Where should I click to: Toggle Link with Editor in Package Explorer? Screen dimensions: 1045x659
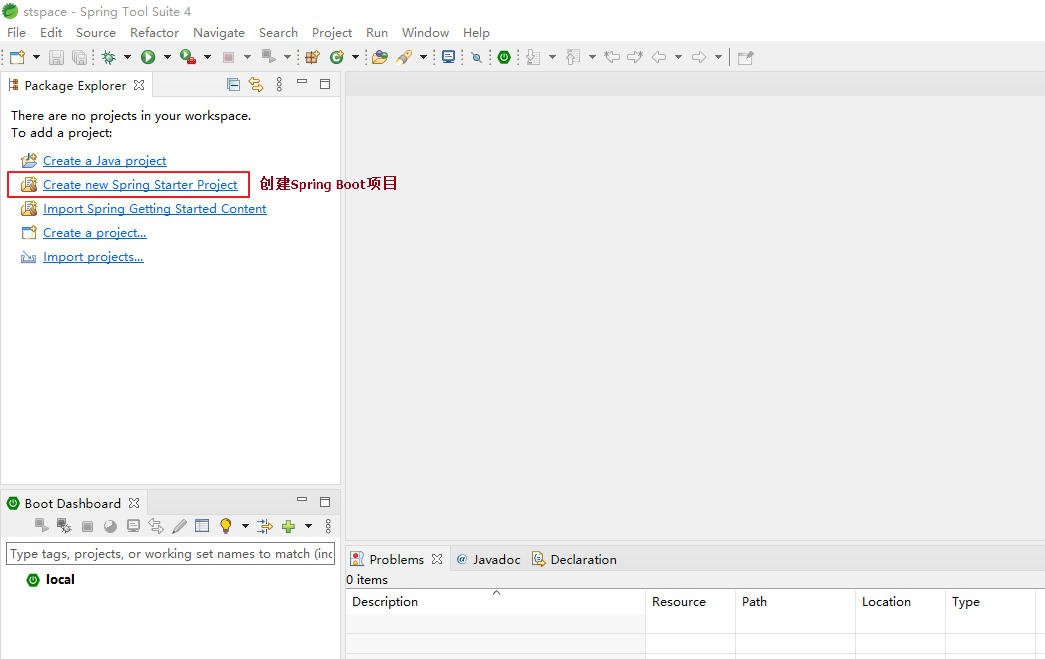256,84
